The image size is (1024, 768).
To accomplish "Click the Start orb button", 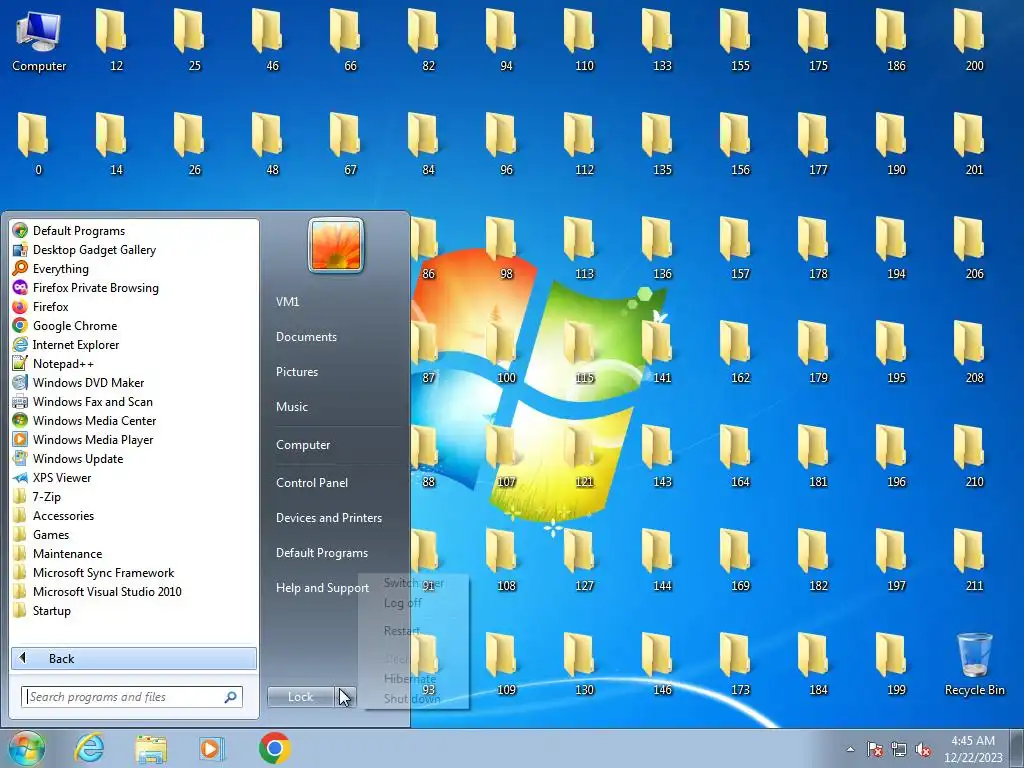I will [x=26, y=748].
